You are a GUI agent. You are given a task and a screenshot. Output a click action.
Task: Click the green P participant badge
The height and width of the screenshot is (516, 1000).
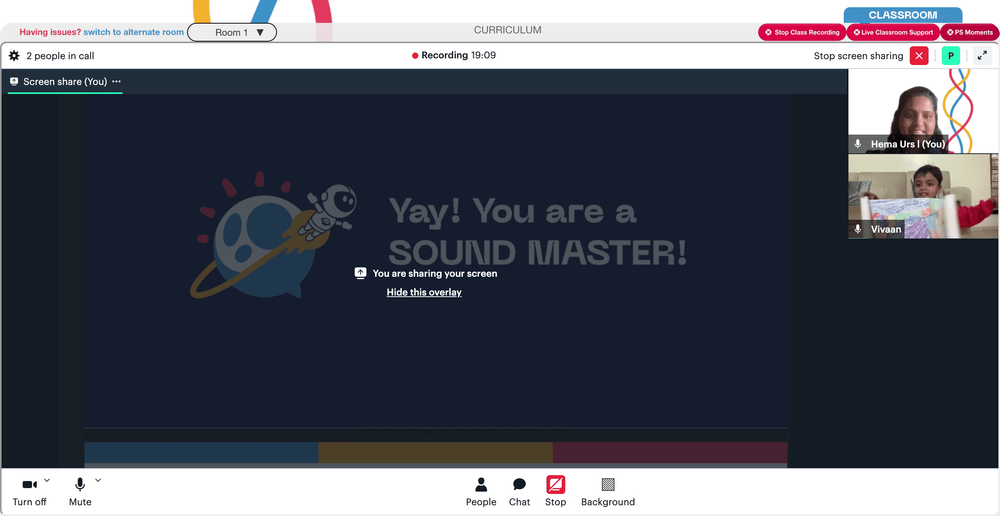pyautogui.click(x=951, y=55)
